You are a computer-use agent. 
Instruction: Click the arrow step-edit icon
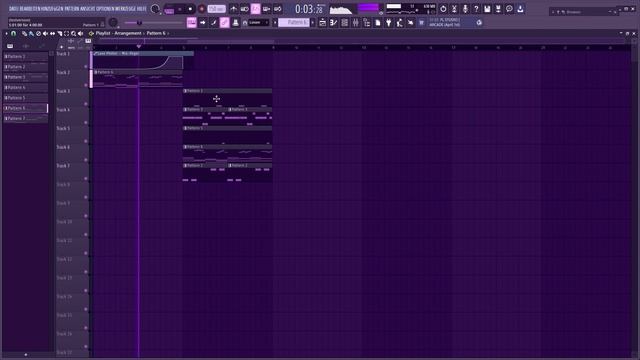point(202,23)
